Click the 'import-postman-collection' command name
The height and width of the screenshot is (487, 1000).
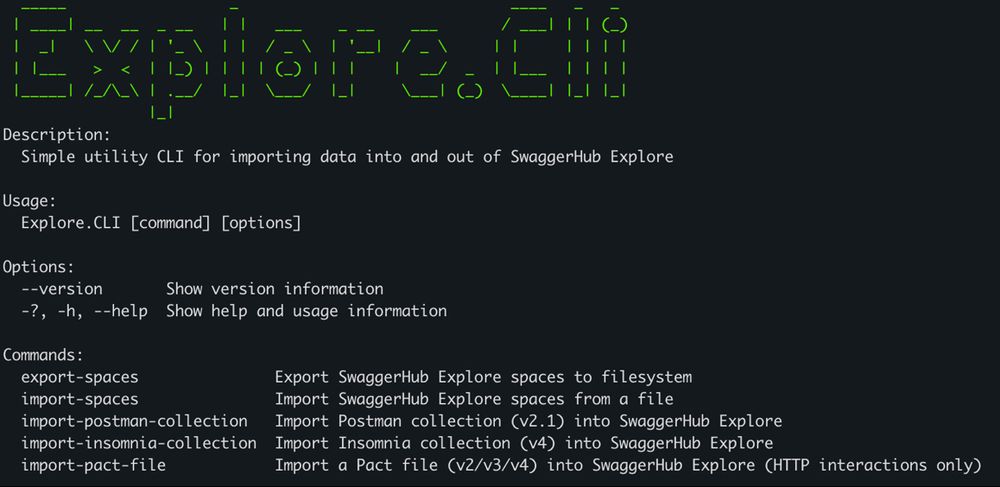tap(134, 421)
